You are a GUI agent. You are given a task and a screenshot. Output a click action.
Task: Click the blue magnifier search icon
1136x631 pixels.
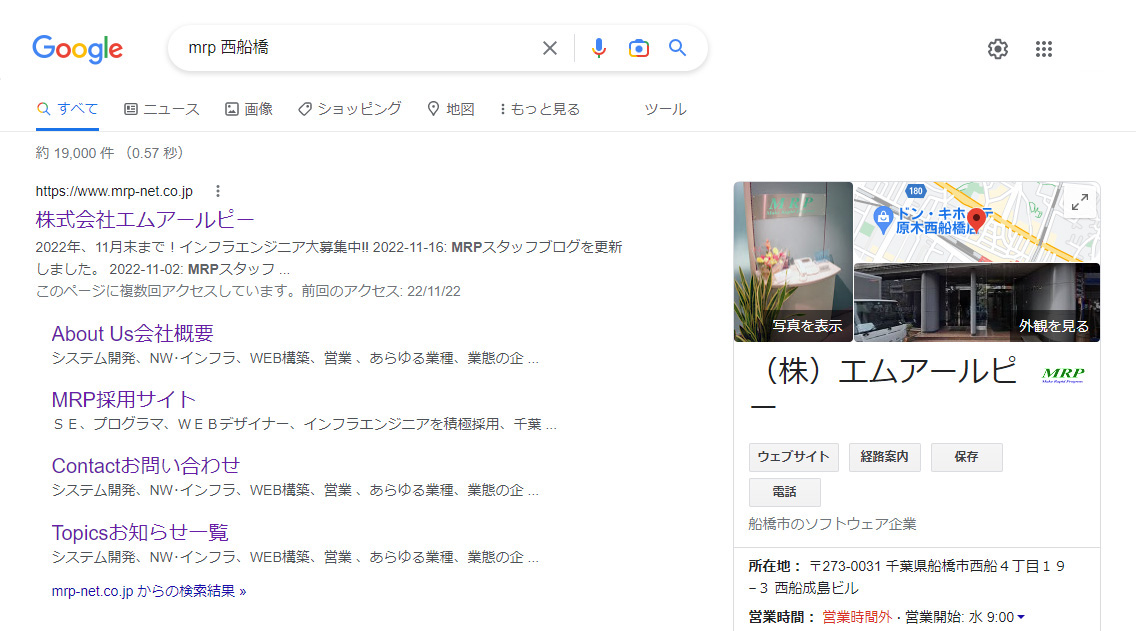678,48
